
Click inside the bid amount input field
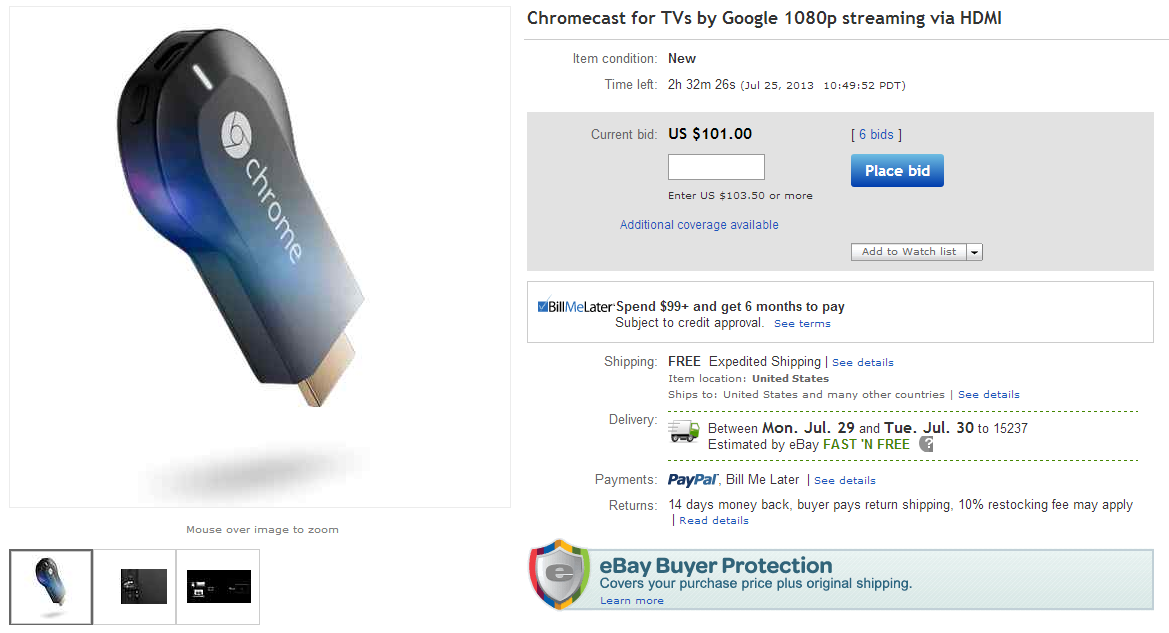[715, 166]
